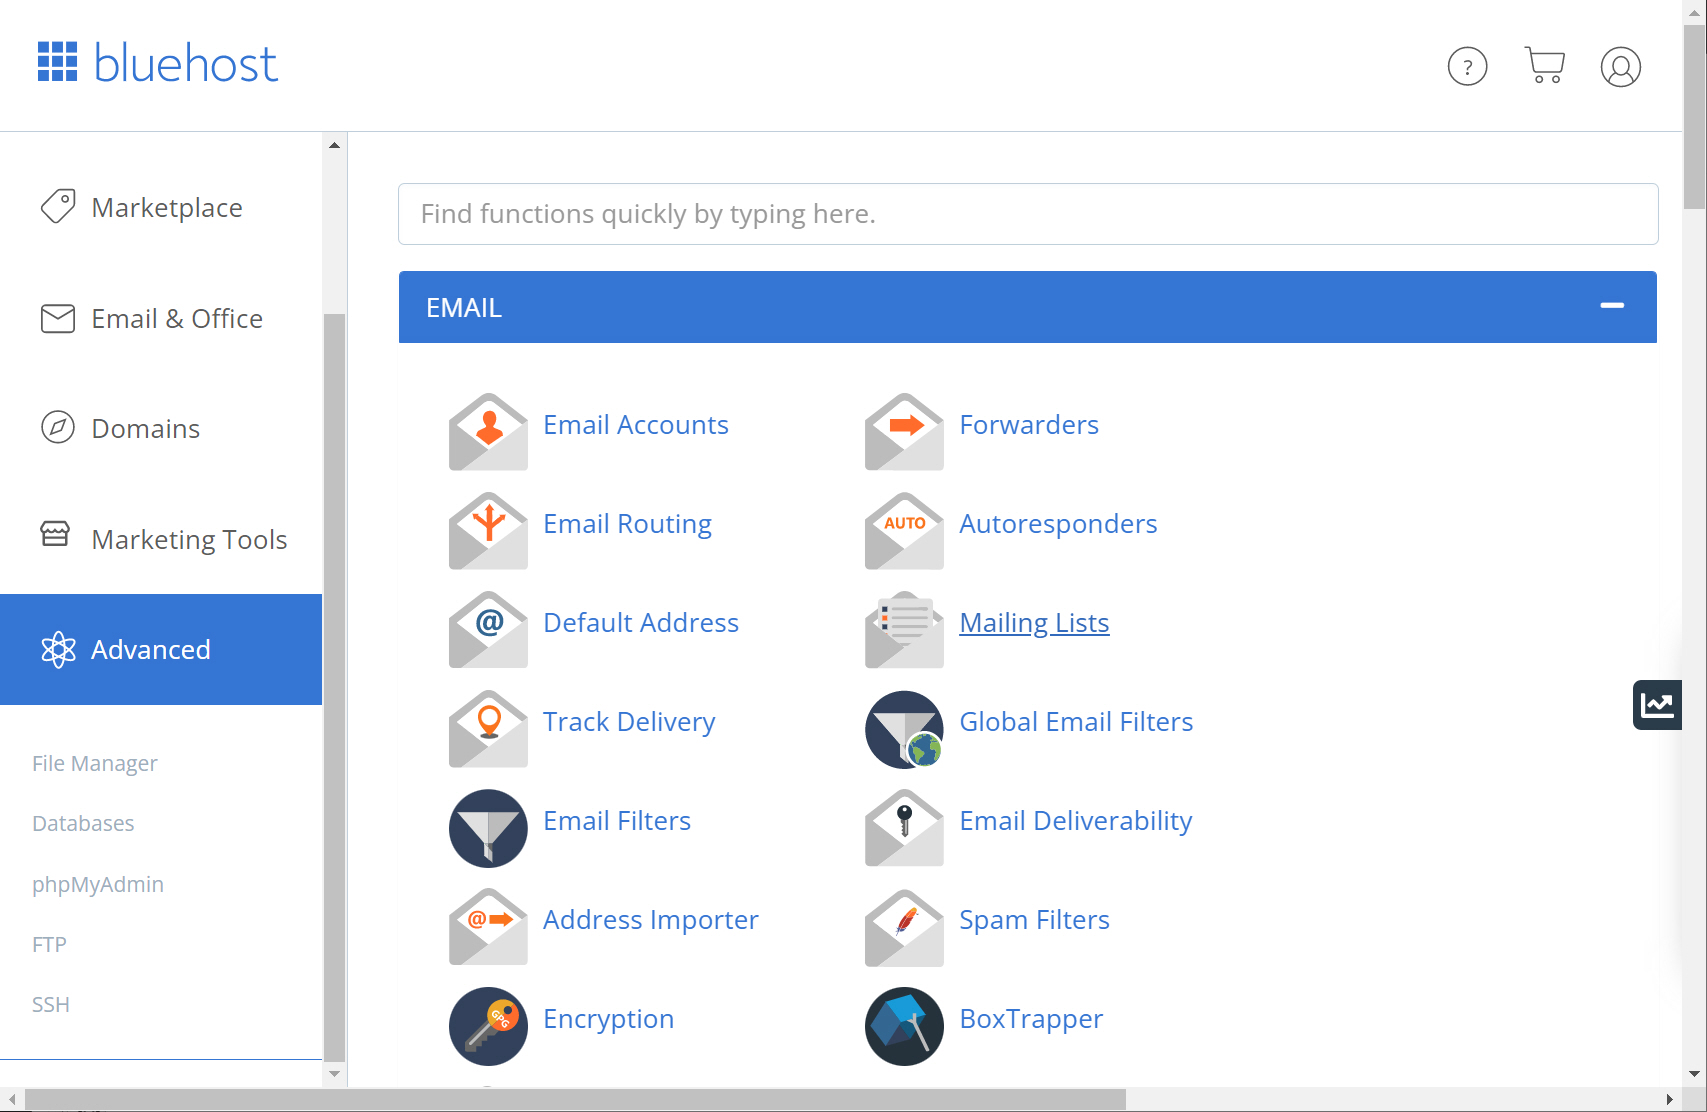Image resolution: width=1707 pixels, height=1112 pixels.
Task: Click the Address Importer icon
Action: (488, 927)
